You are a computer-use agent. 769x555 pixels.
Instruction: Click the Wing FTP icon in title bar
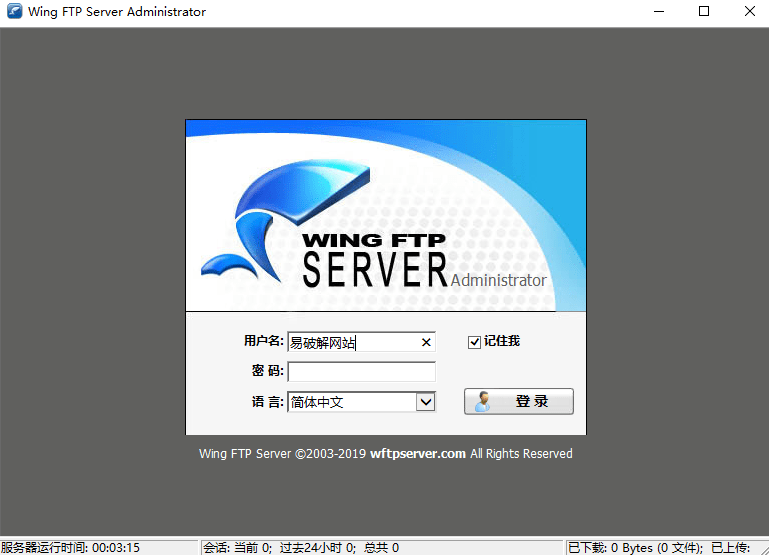(14, 12)
